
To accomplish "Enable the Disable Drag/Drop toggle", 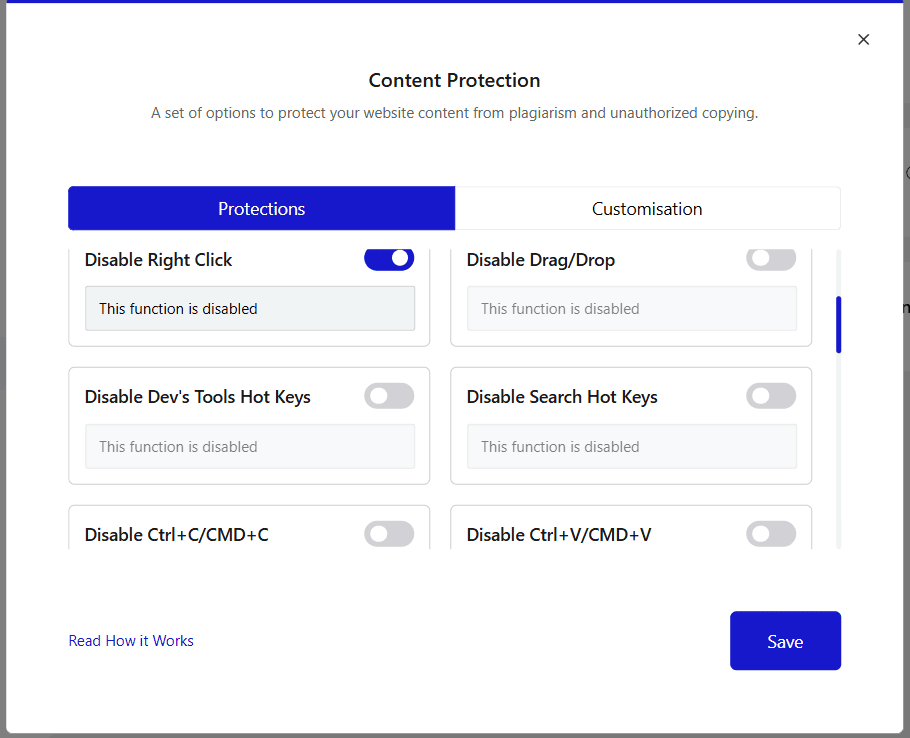I will tap(771, 259).
